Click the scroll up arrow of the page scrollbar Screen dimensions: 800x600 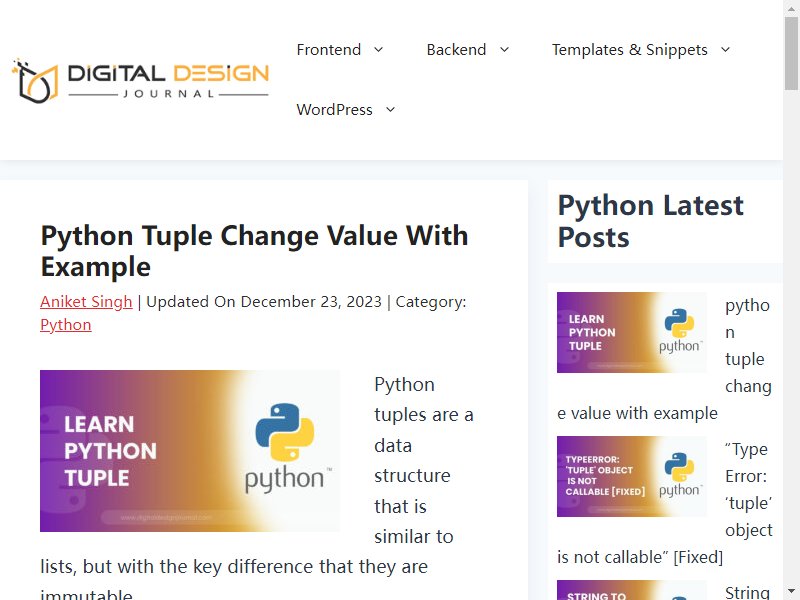pyautogui.click(x=791, y=8)
